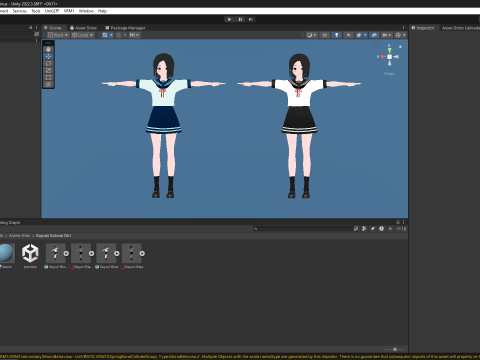Lock the Hierarchy panel
Viewport: 480px width, 360px height.
pos(30,28)
